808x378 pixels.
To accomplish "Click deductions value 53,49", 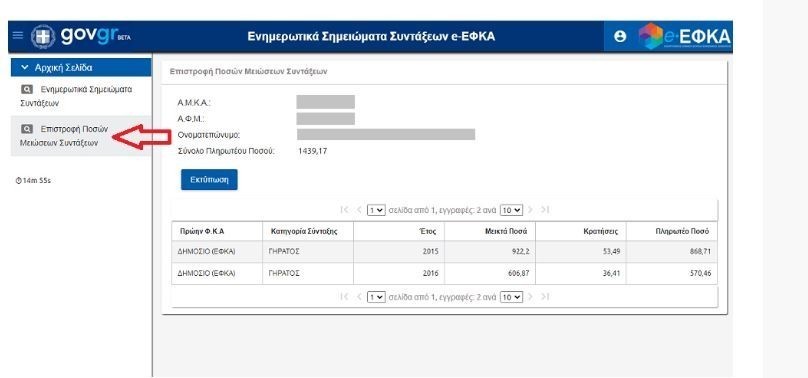I will [x=611, y=252].
